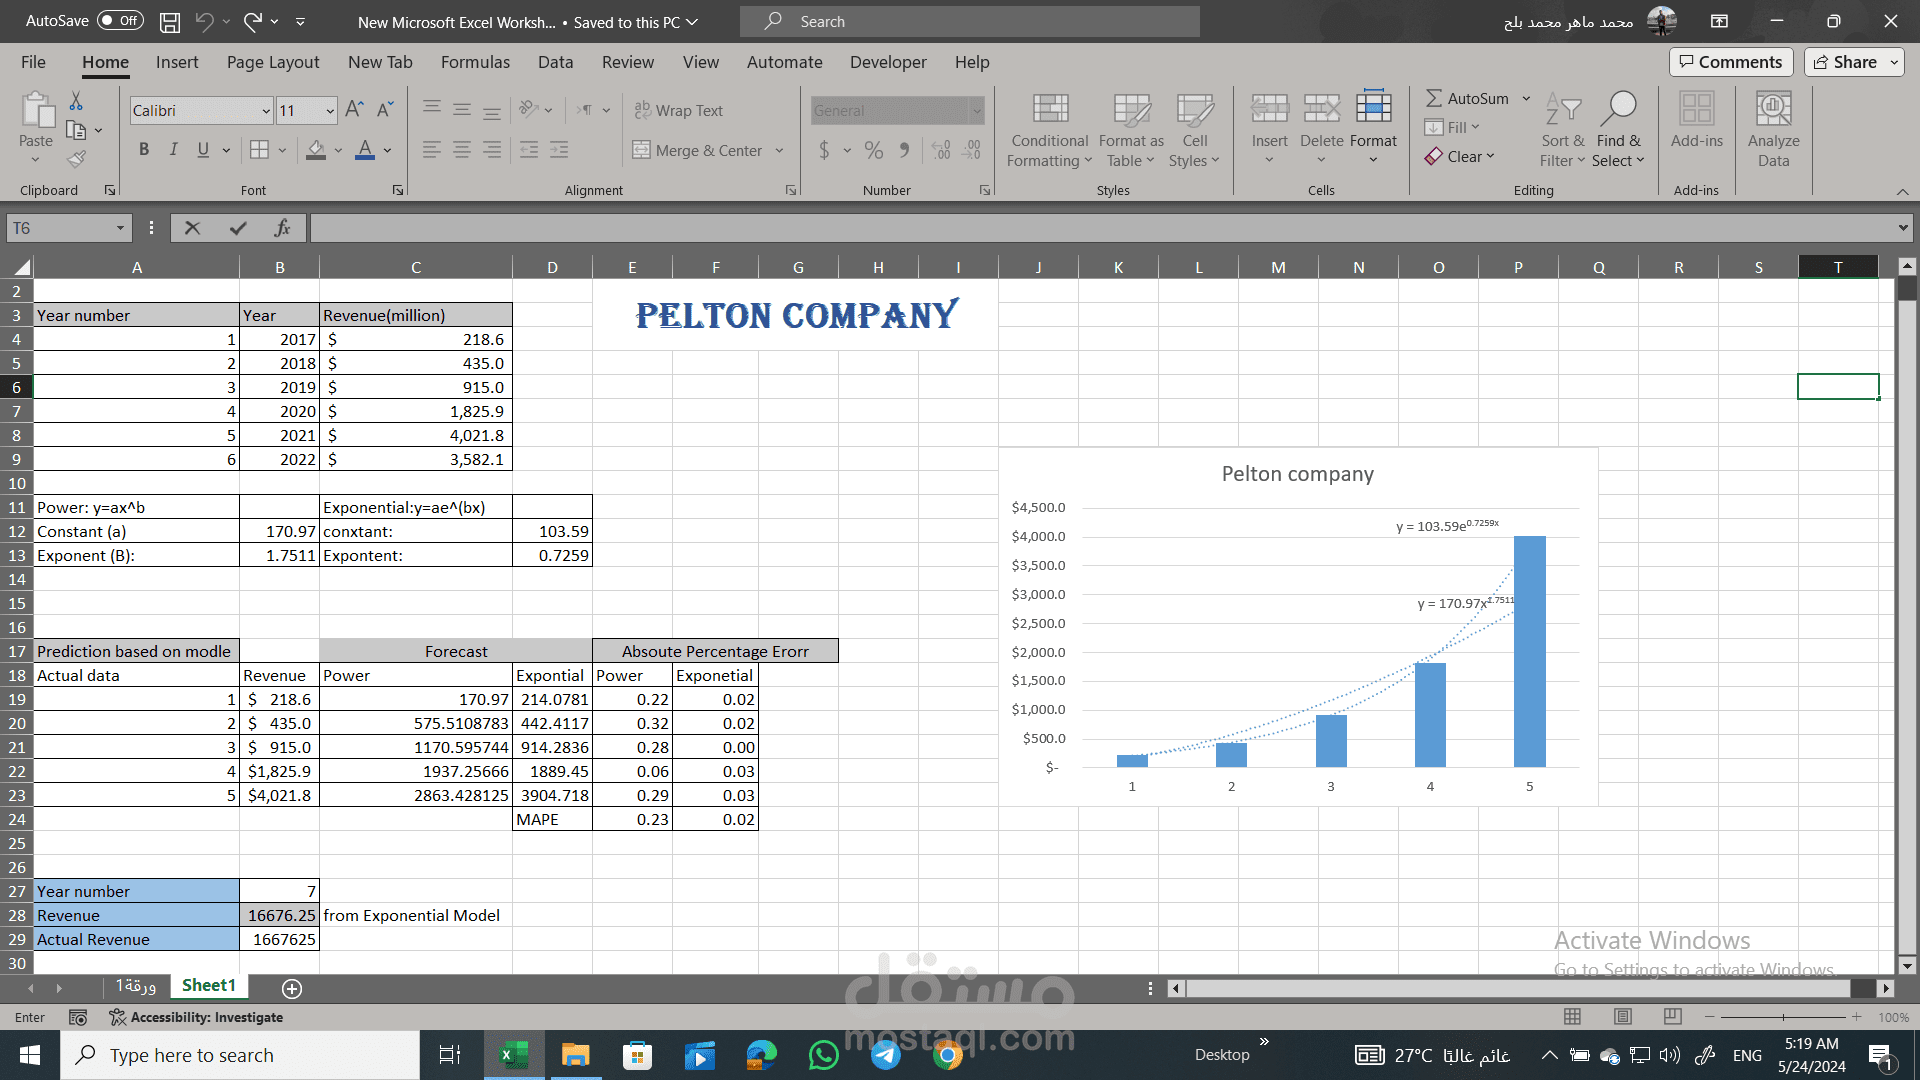
Task: Toggle AutoSave switch on
Action: (120, 21)
